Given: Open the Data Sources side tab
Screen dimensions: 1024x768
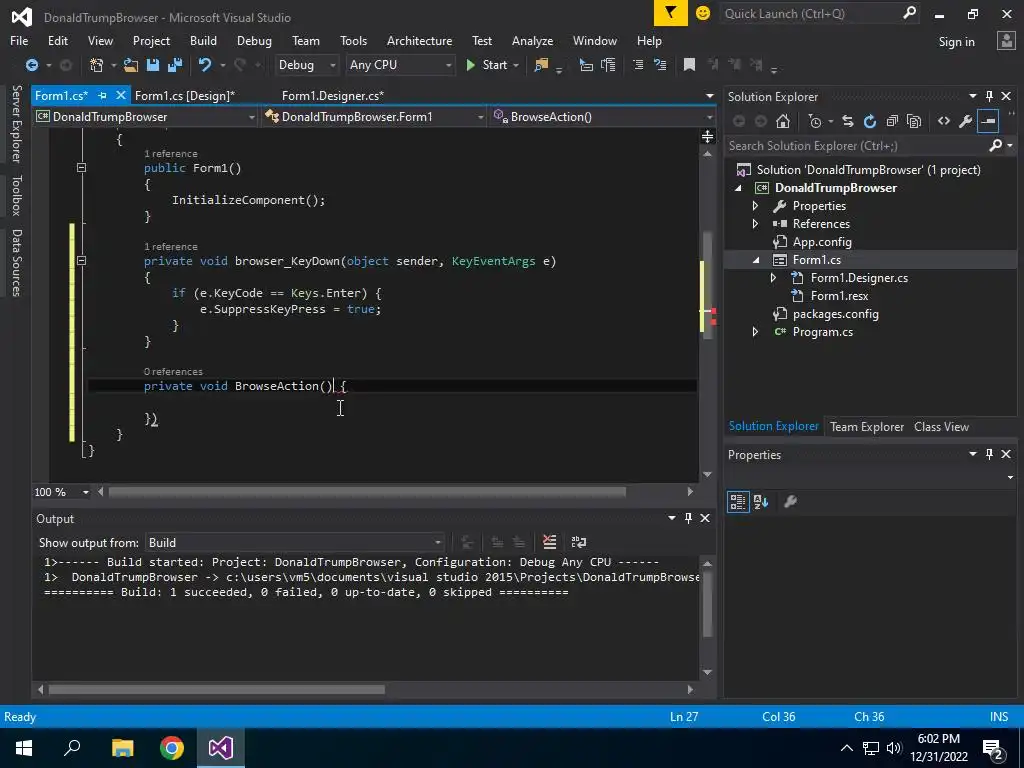Looking at the screenshot, I should [x=16, y=263].
